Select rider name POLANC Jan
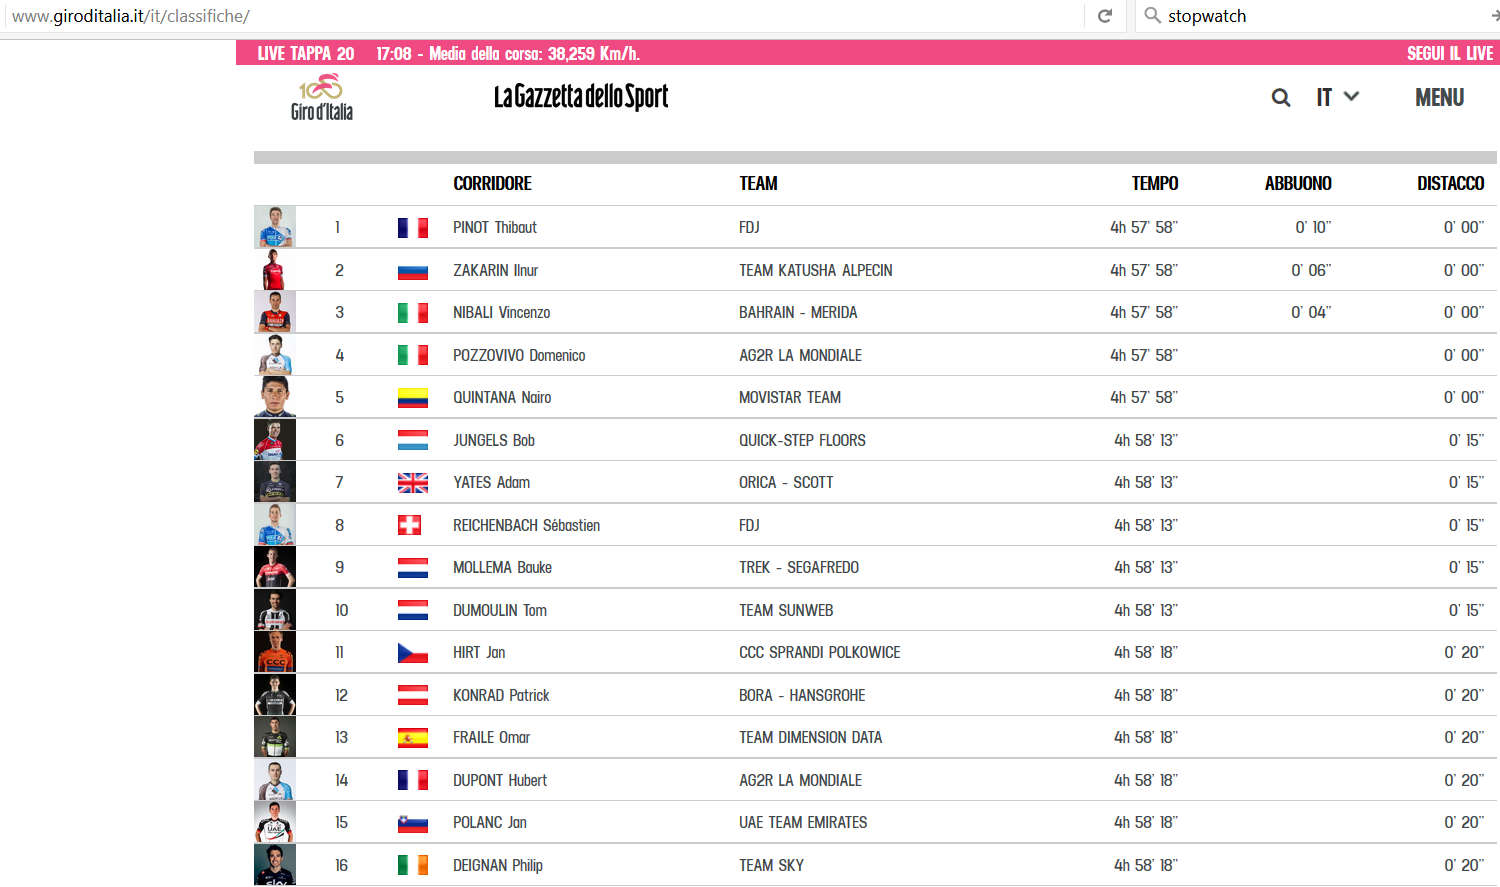 [x=490, y=823]
